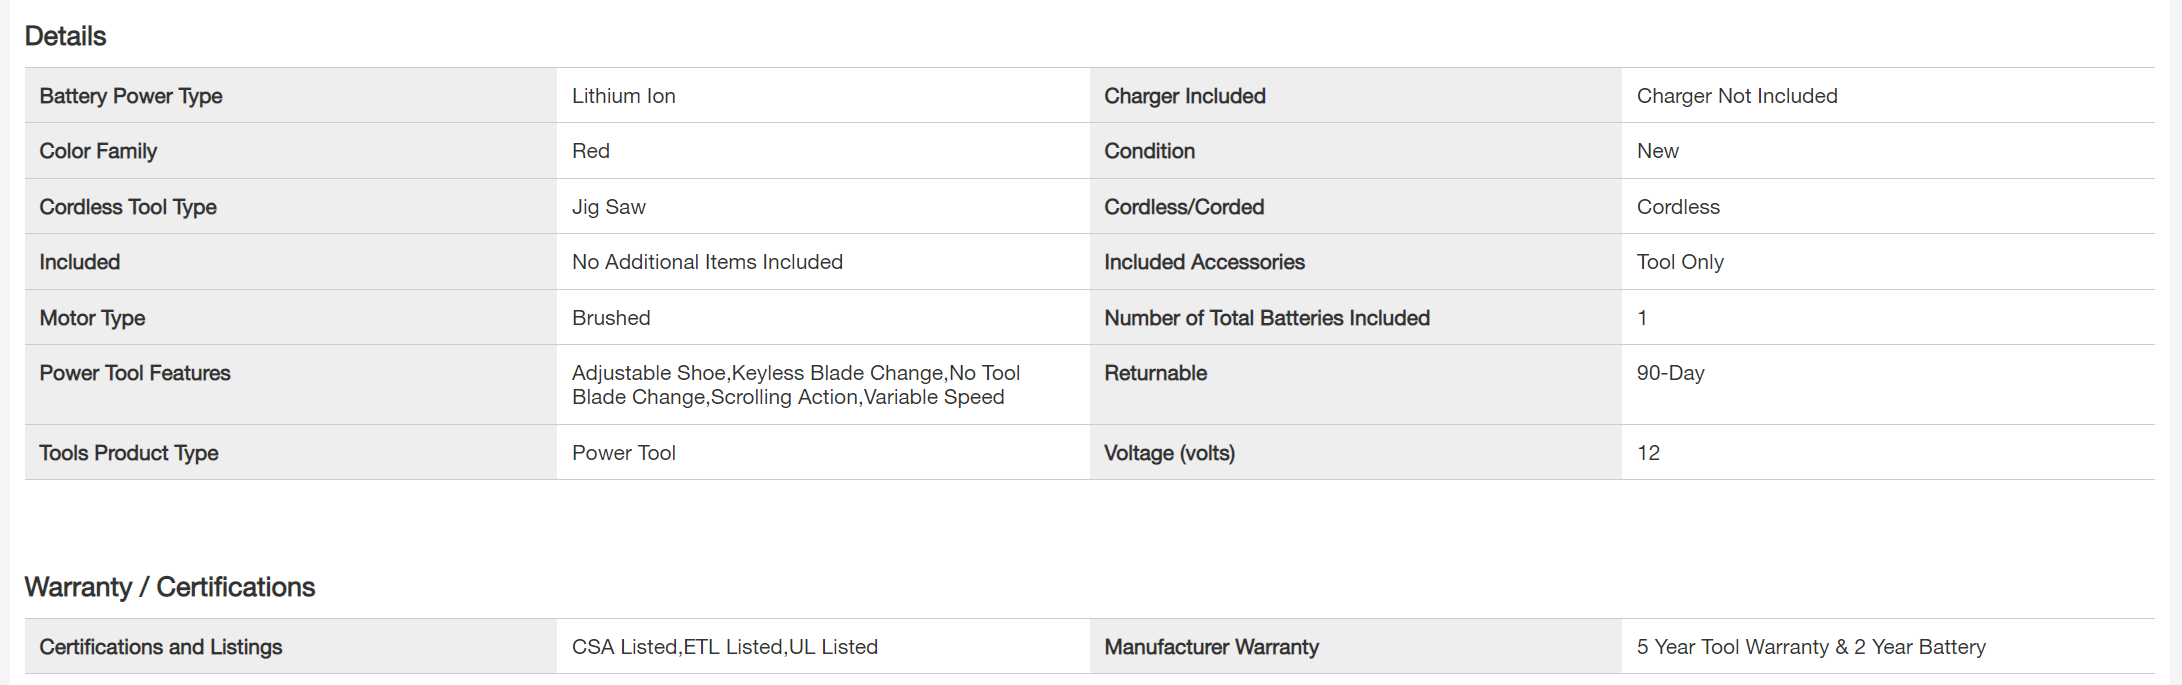Image resolution: width=2182 pixels, height=685 pixels.
Task: Click the Number of Total Batteries Included label
Action: 1266,318
